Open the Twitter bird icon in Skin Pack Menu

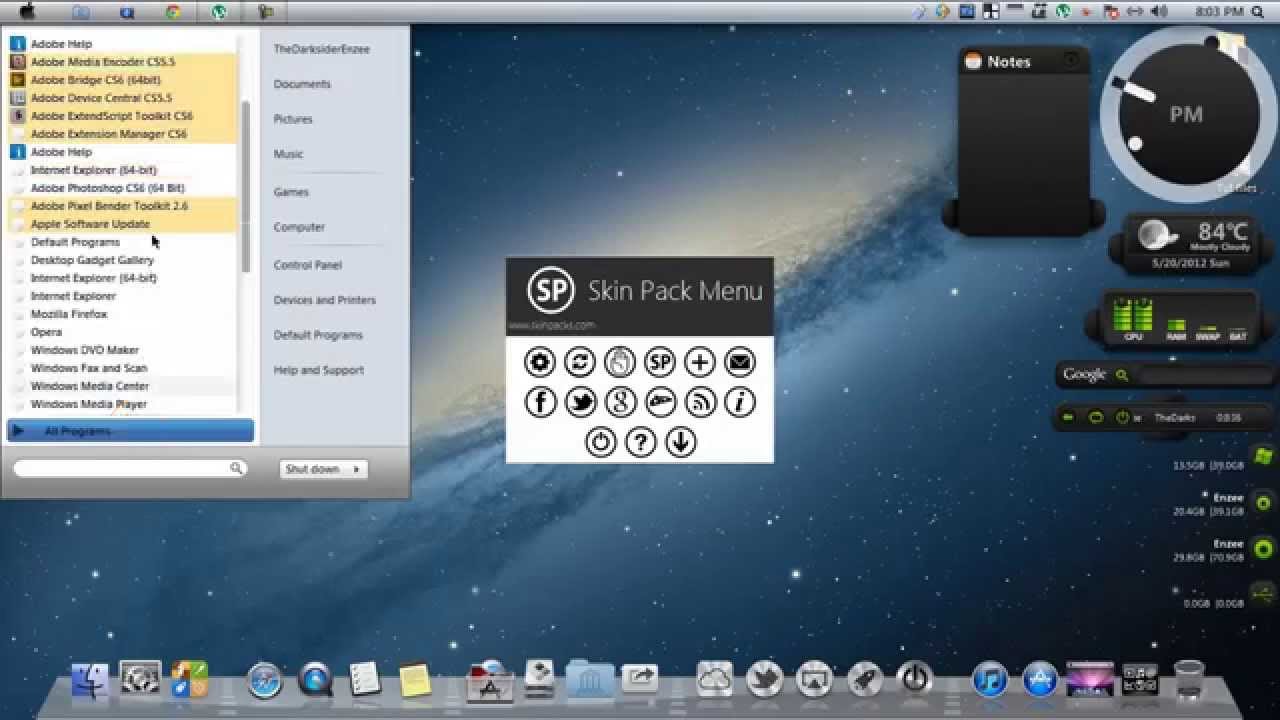[x=580, y=402]
